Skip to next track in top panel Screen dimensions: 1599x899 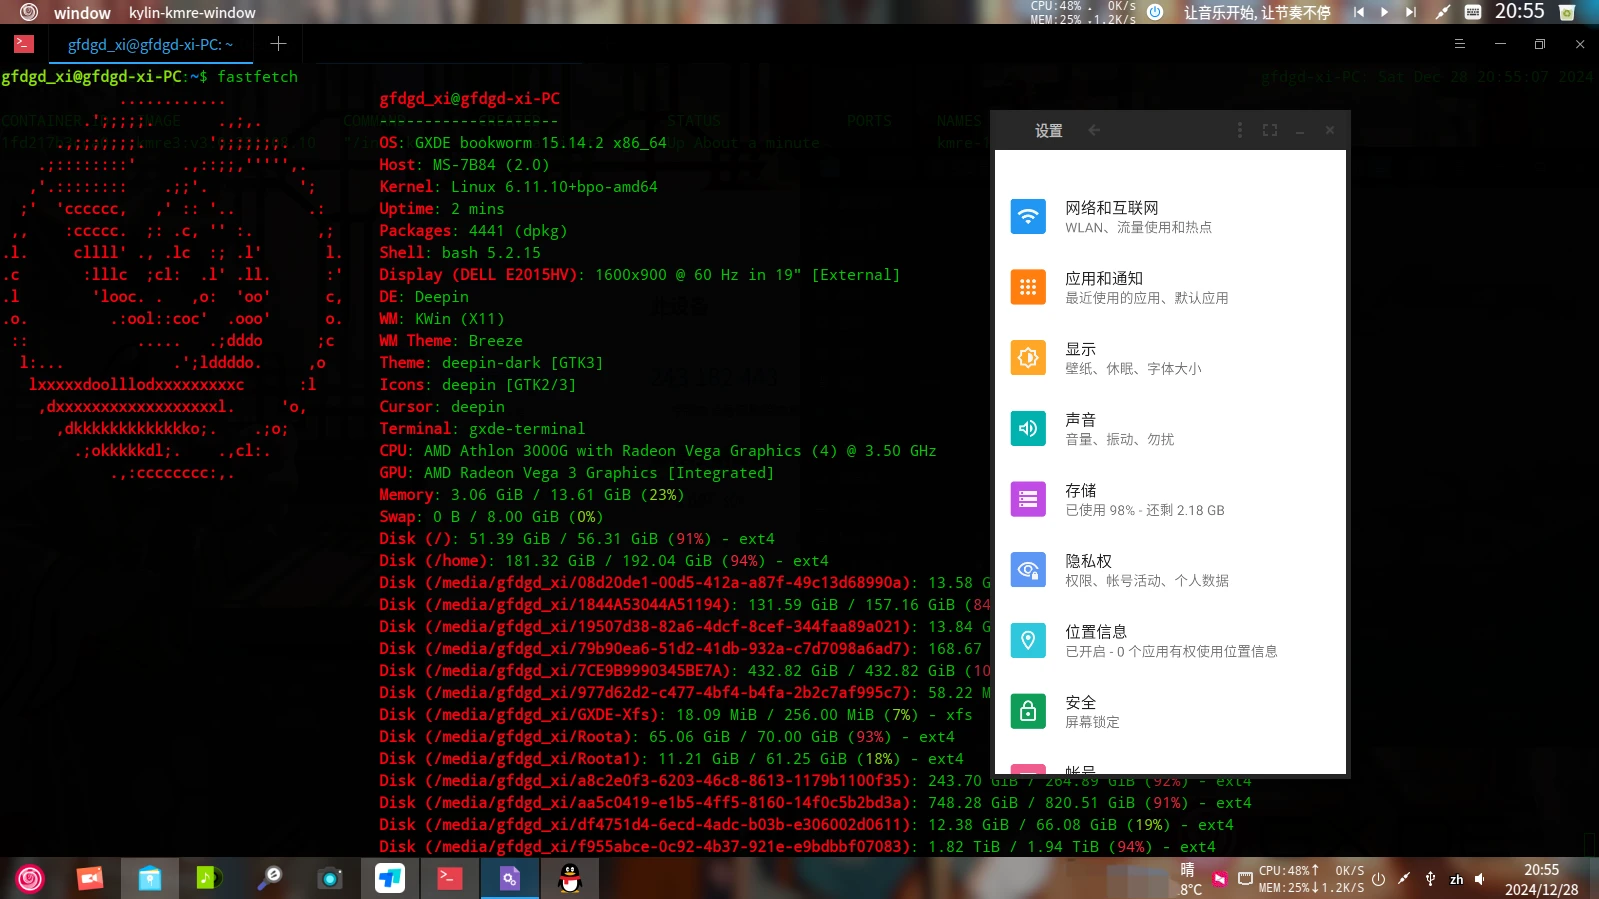pyautogui.click(x=1410, y=12)
